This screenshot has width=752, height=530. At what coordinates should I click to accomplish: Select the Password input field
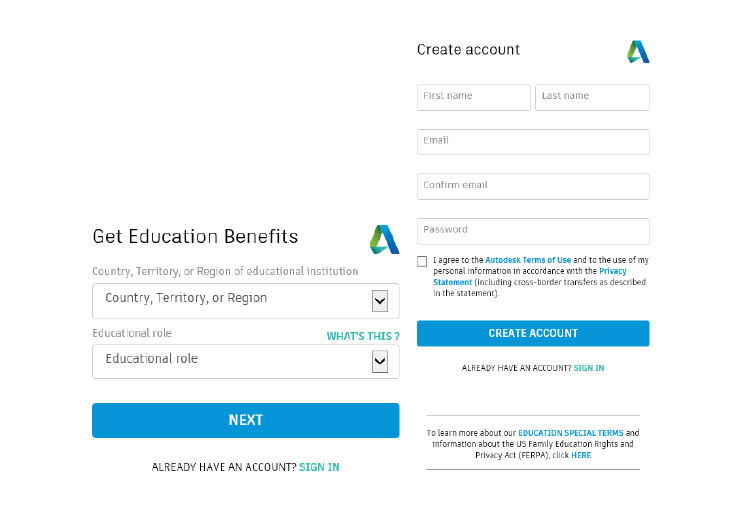pos(533,231)
